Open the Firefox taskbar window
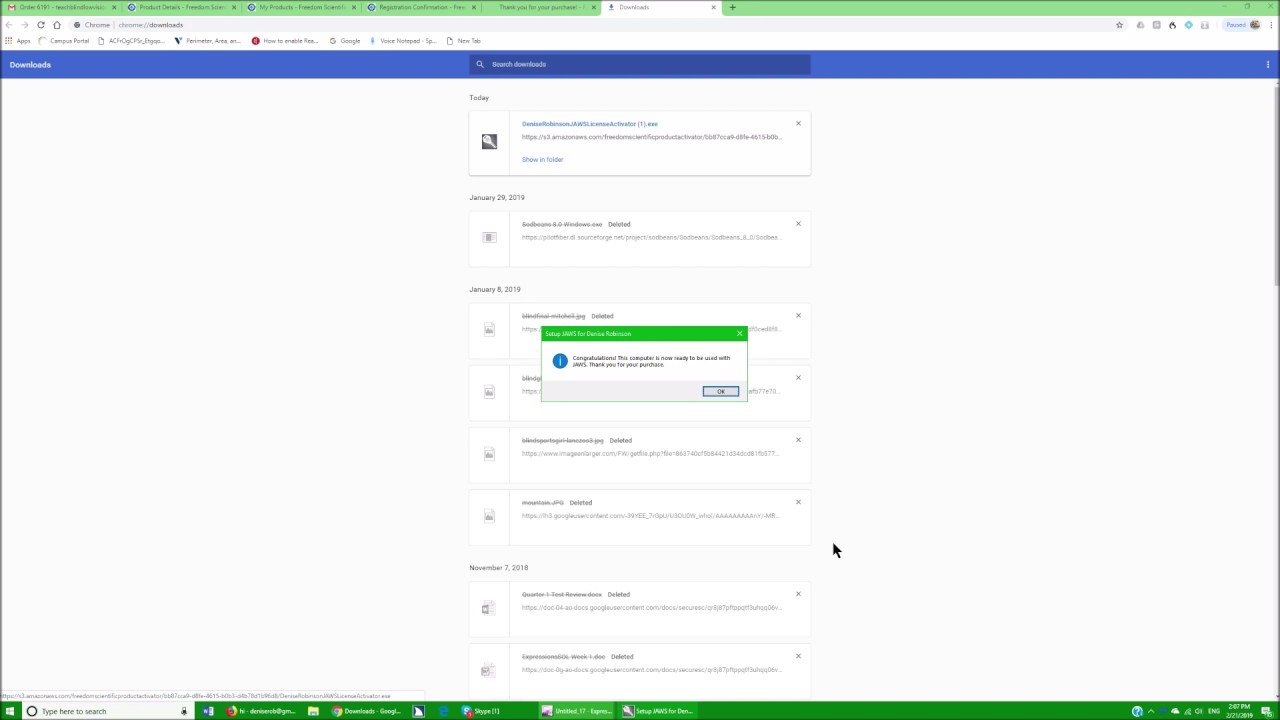The width and height of the screenshot is (1280, 720). click(x=260, y=711)
